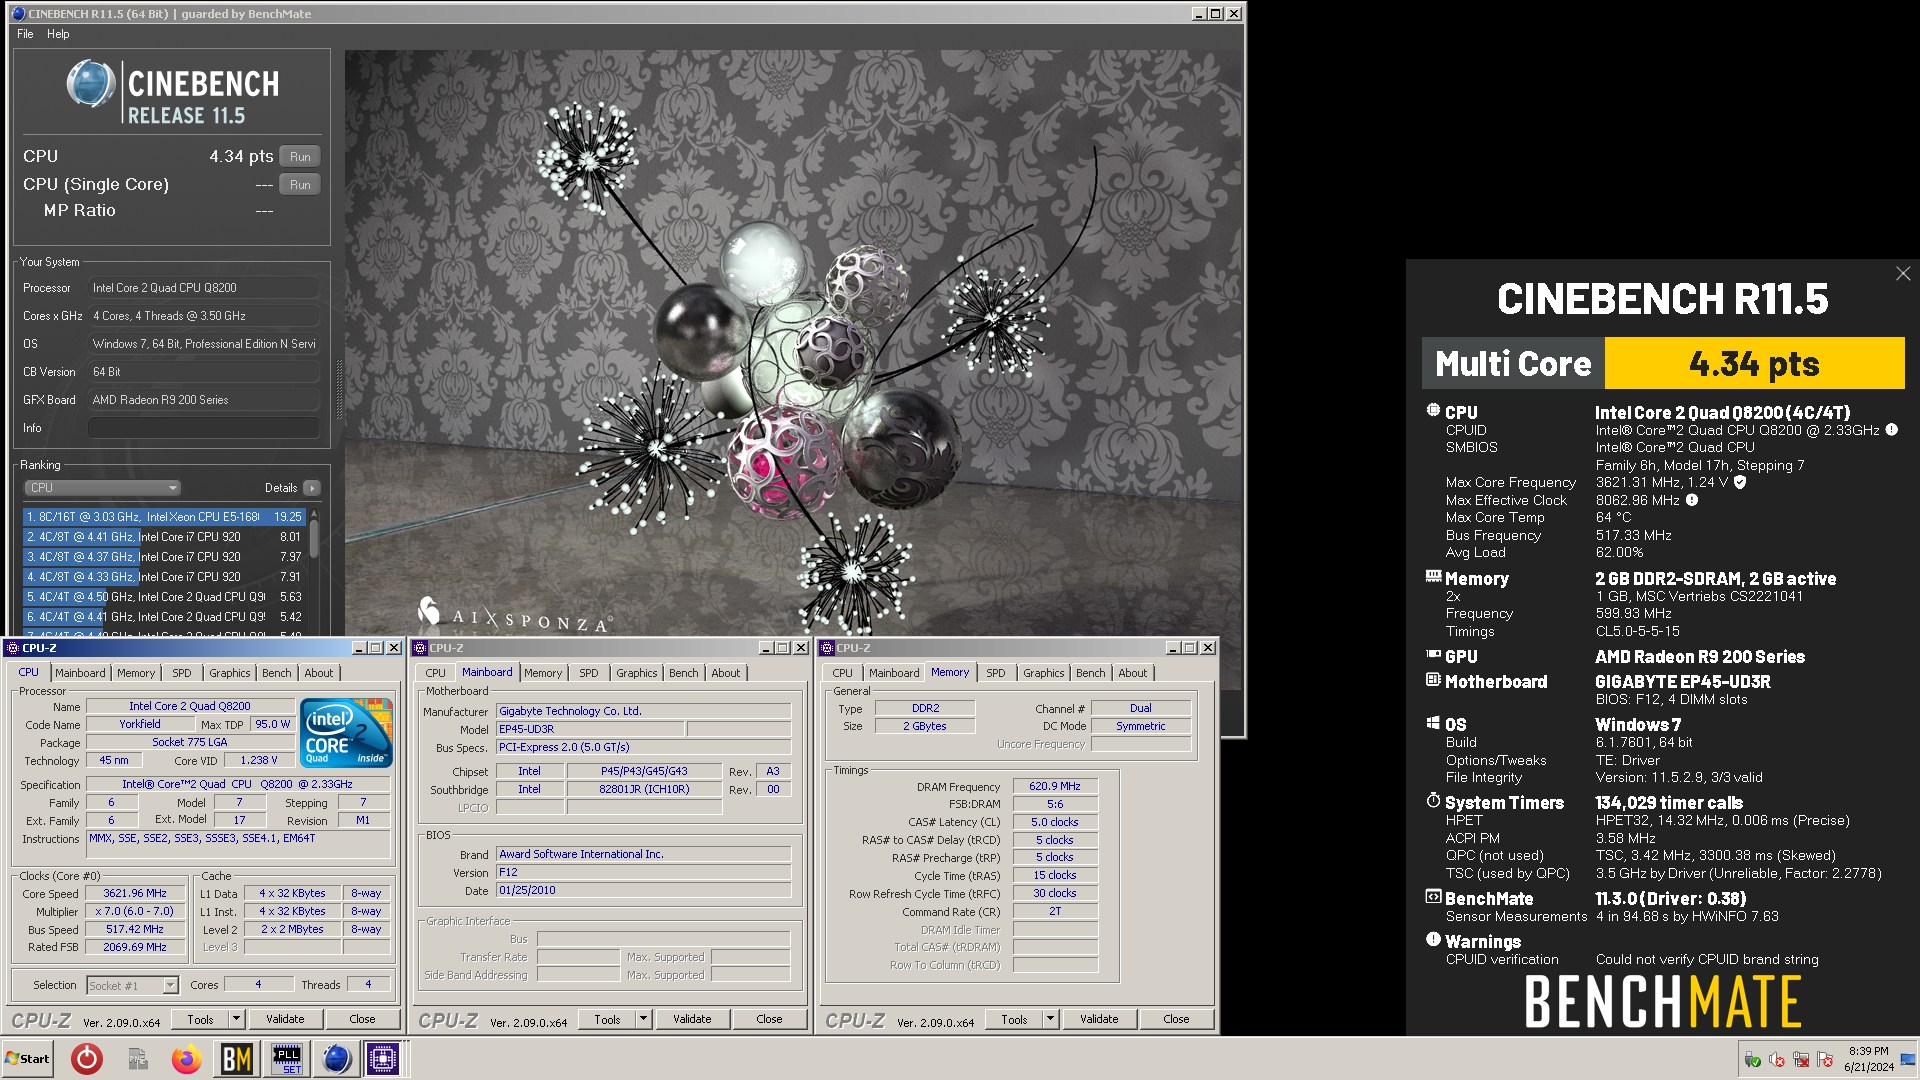The width and height of the screenshot is (1920, 1080).
Task: Click the Cinebench title bar icon
Action: tap(18, 14)
